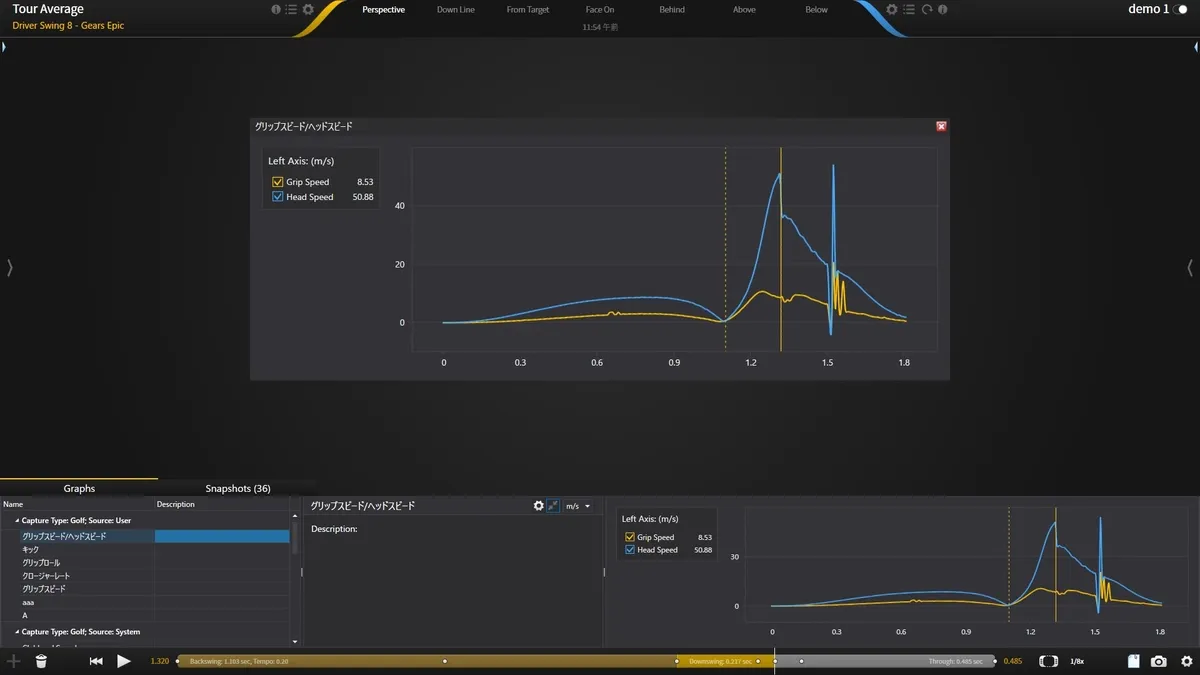The height and width of the screenshot is (675, 1200).
Task: Expand Capture Type Golf Source System group
Action: click(x=16, y=632)
